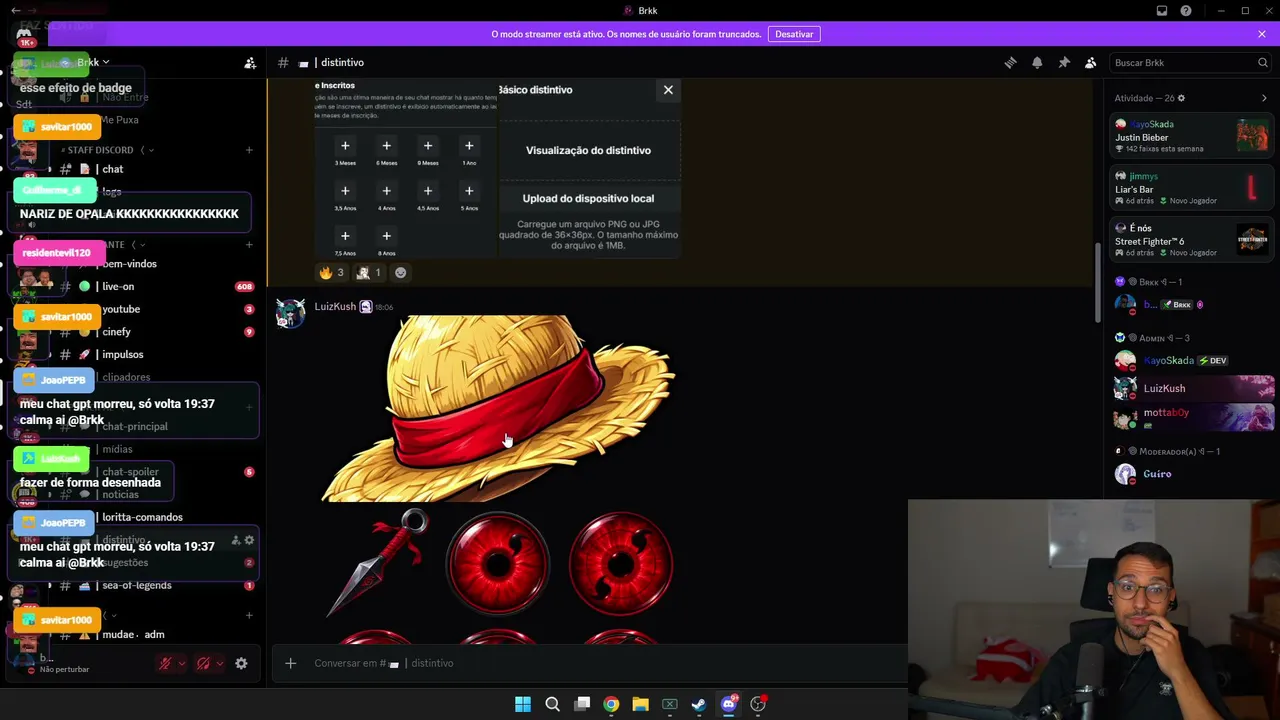Image resolution: width=1280 pixels, height=720 pixels.
Task: Open File Explorer from the taskbar
Action: [x=640, y=704]
